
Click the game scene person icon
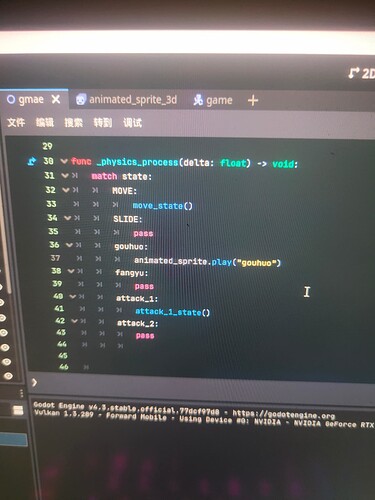(x=198, y=100)
